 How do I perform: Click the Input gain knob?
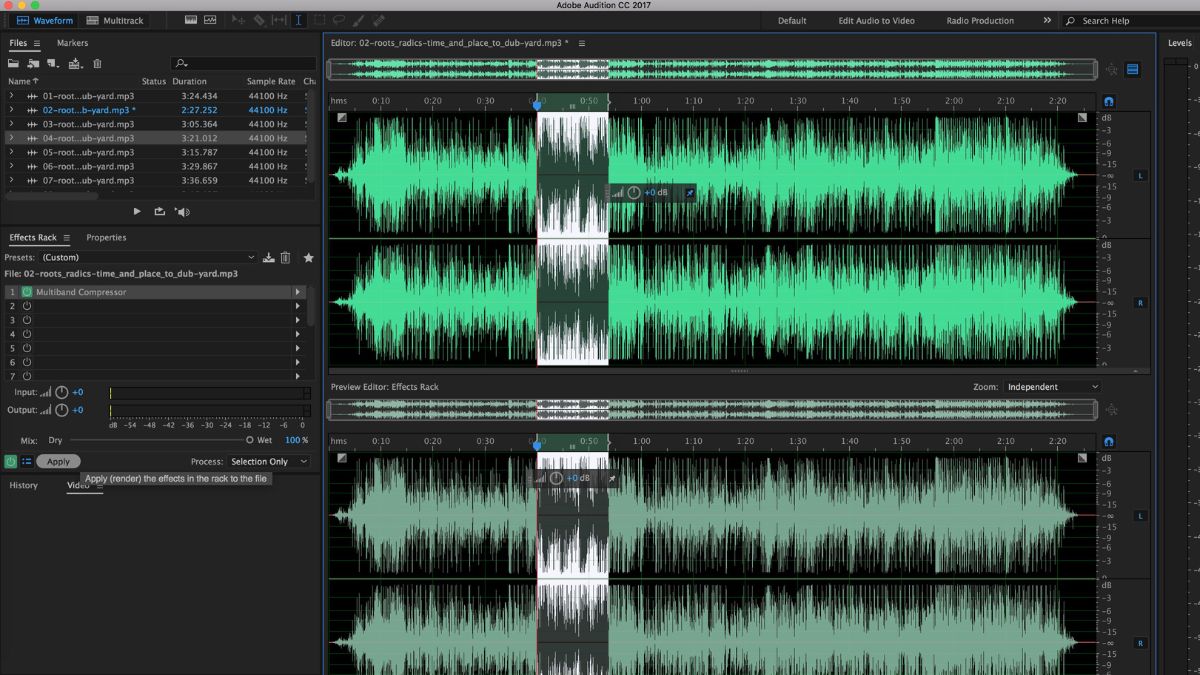tap(62, 393)
